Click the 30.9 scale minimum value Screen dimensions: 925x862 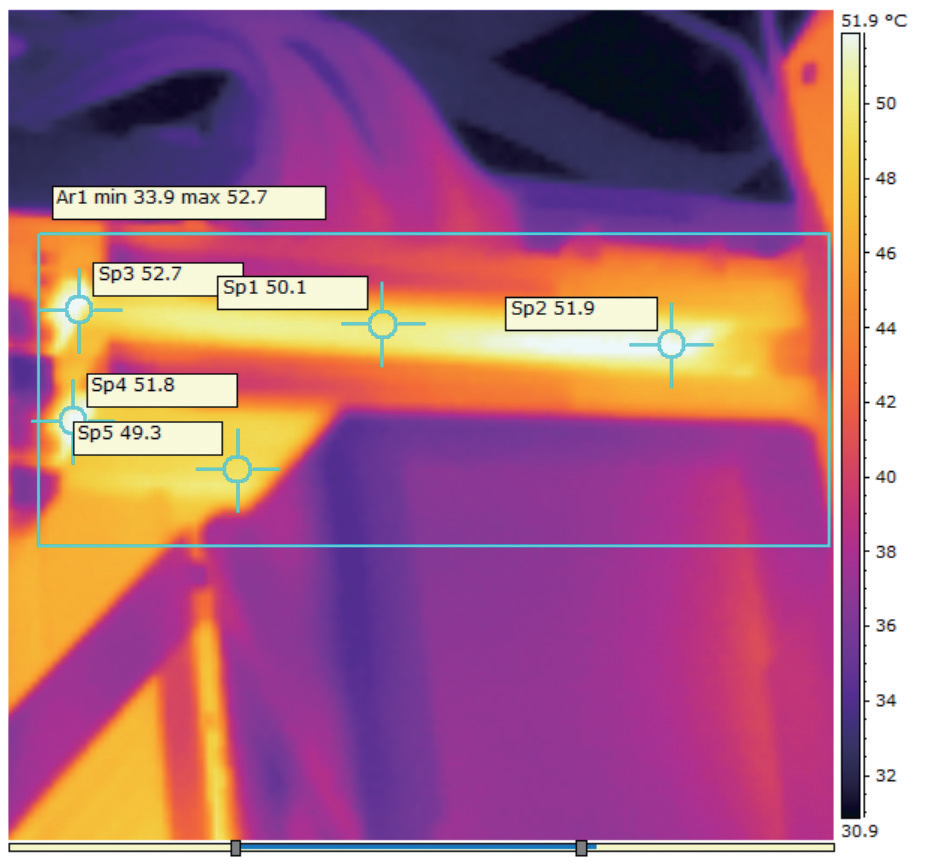(x=860, y=831)
